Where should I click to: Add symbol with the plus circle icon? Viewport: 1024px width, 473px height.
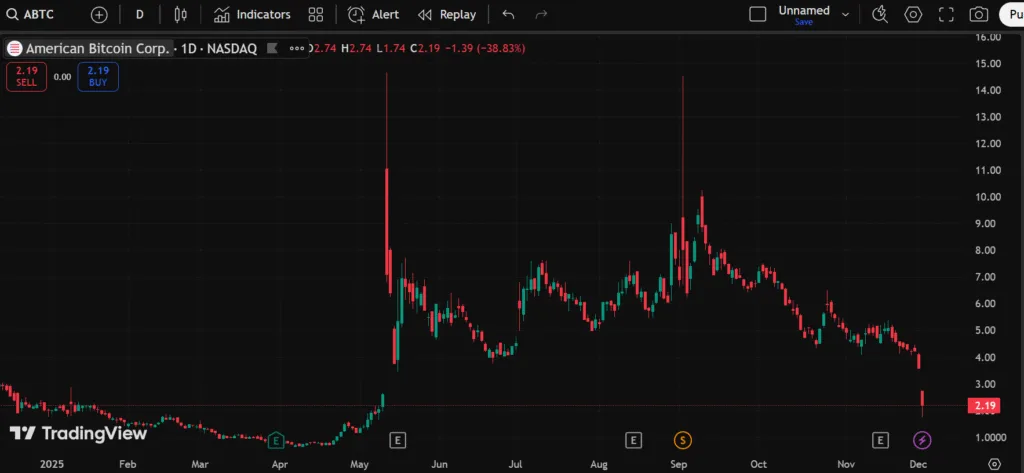point(99,14)
